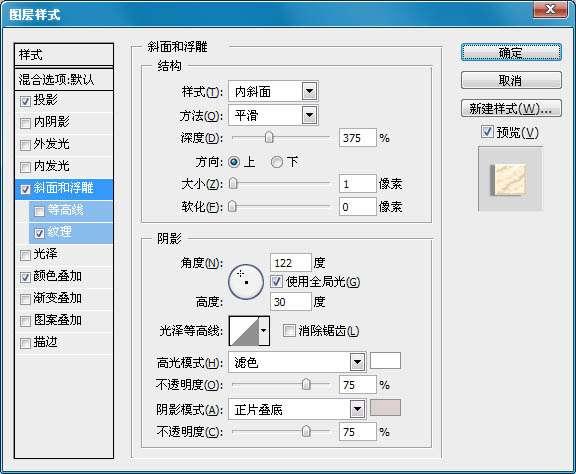Enable the 渐变叠加 checkbox
Image resolution: width=576 pixels, height=474 pixels.
[x=25, y=299]
